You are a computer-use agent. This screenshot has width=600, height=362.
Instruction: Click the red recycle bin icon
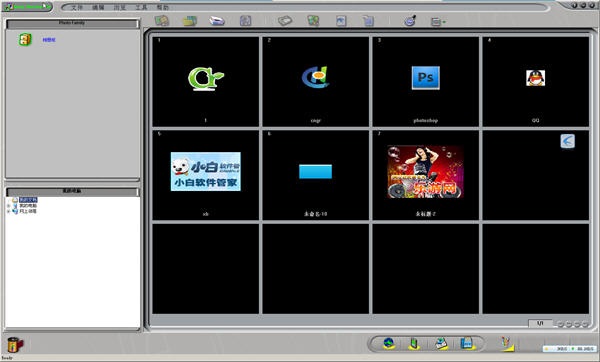click(x=15, y=344)
